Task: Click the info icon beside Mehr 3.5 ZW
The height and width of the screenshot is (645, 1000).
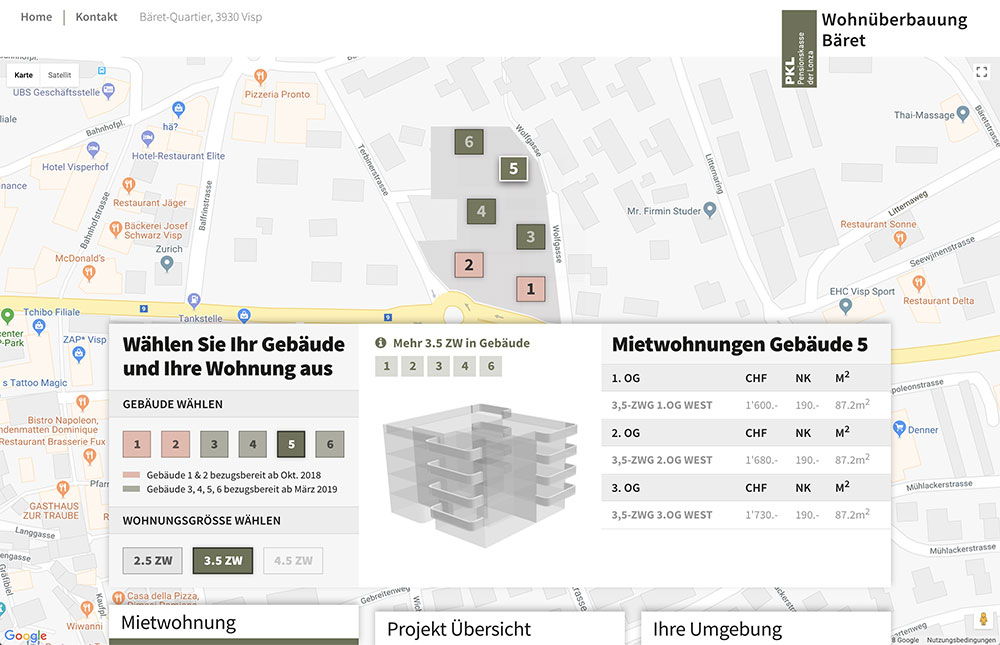Action: (380, 343)
